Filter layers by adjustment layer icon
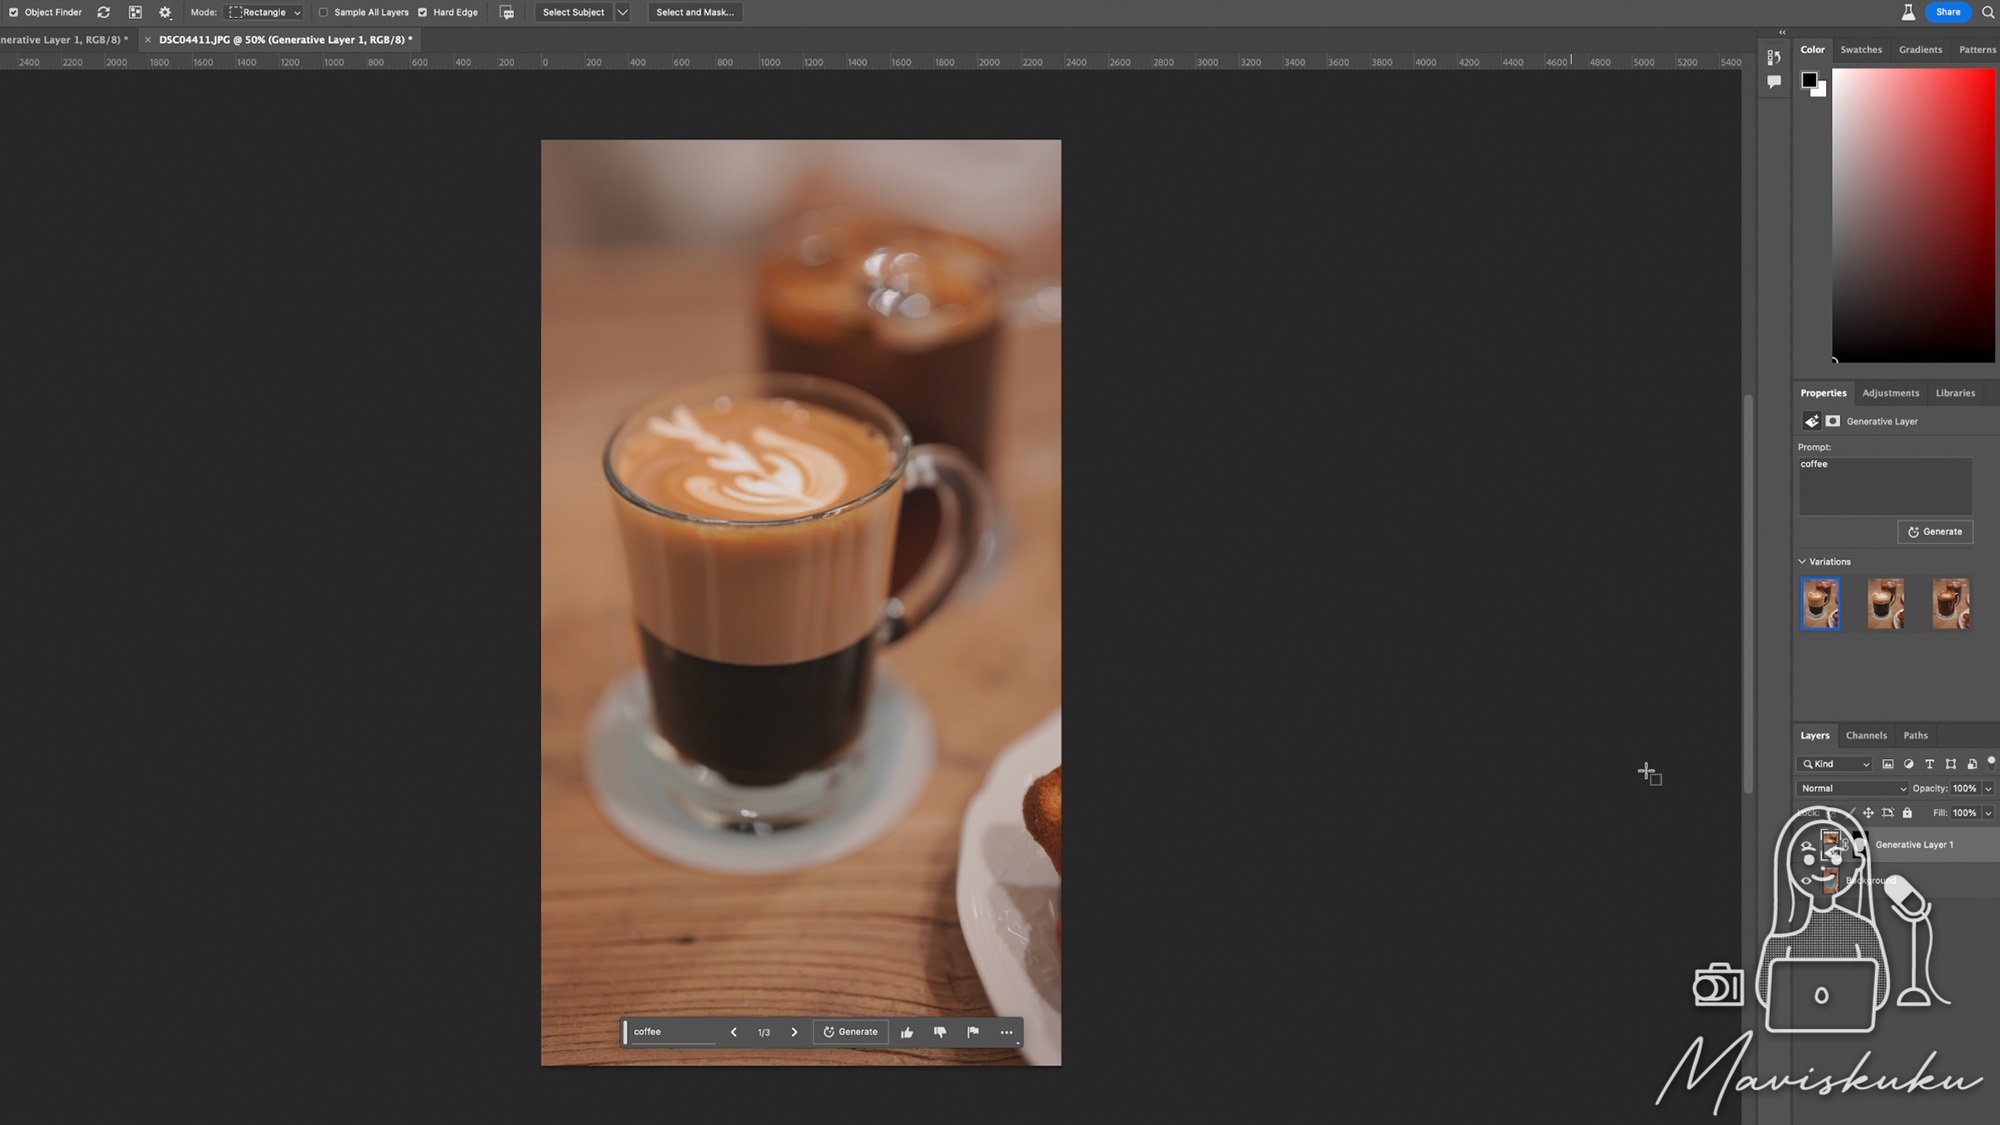 [1909, 764]
